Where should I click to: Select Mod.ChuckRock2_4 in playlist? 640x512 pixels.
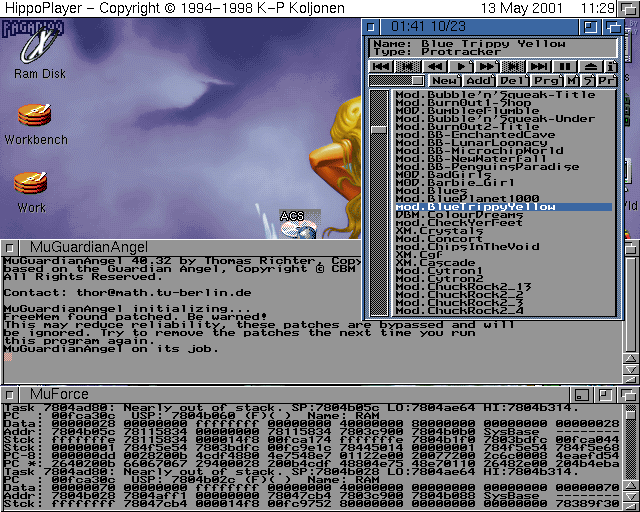[504, 311]
